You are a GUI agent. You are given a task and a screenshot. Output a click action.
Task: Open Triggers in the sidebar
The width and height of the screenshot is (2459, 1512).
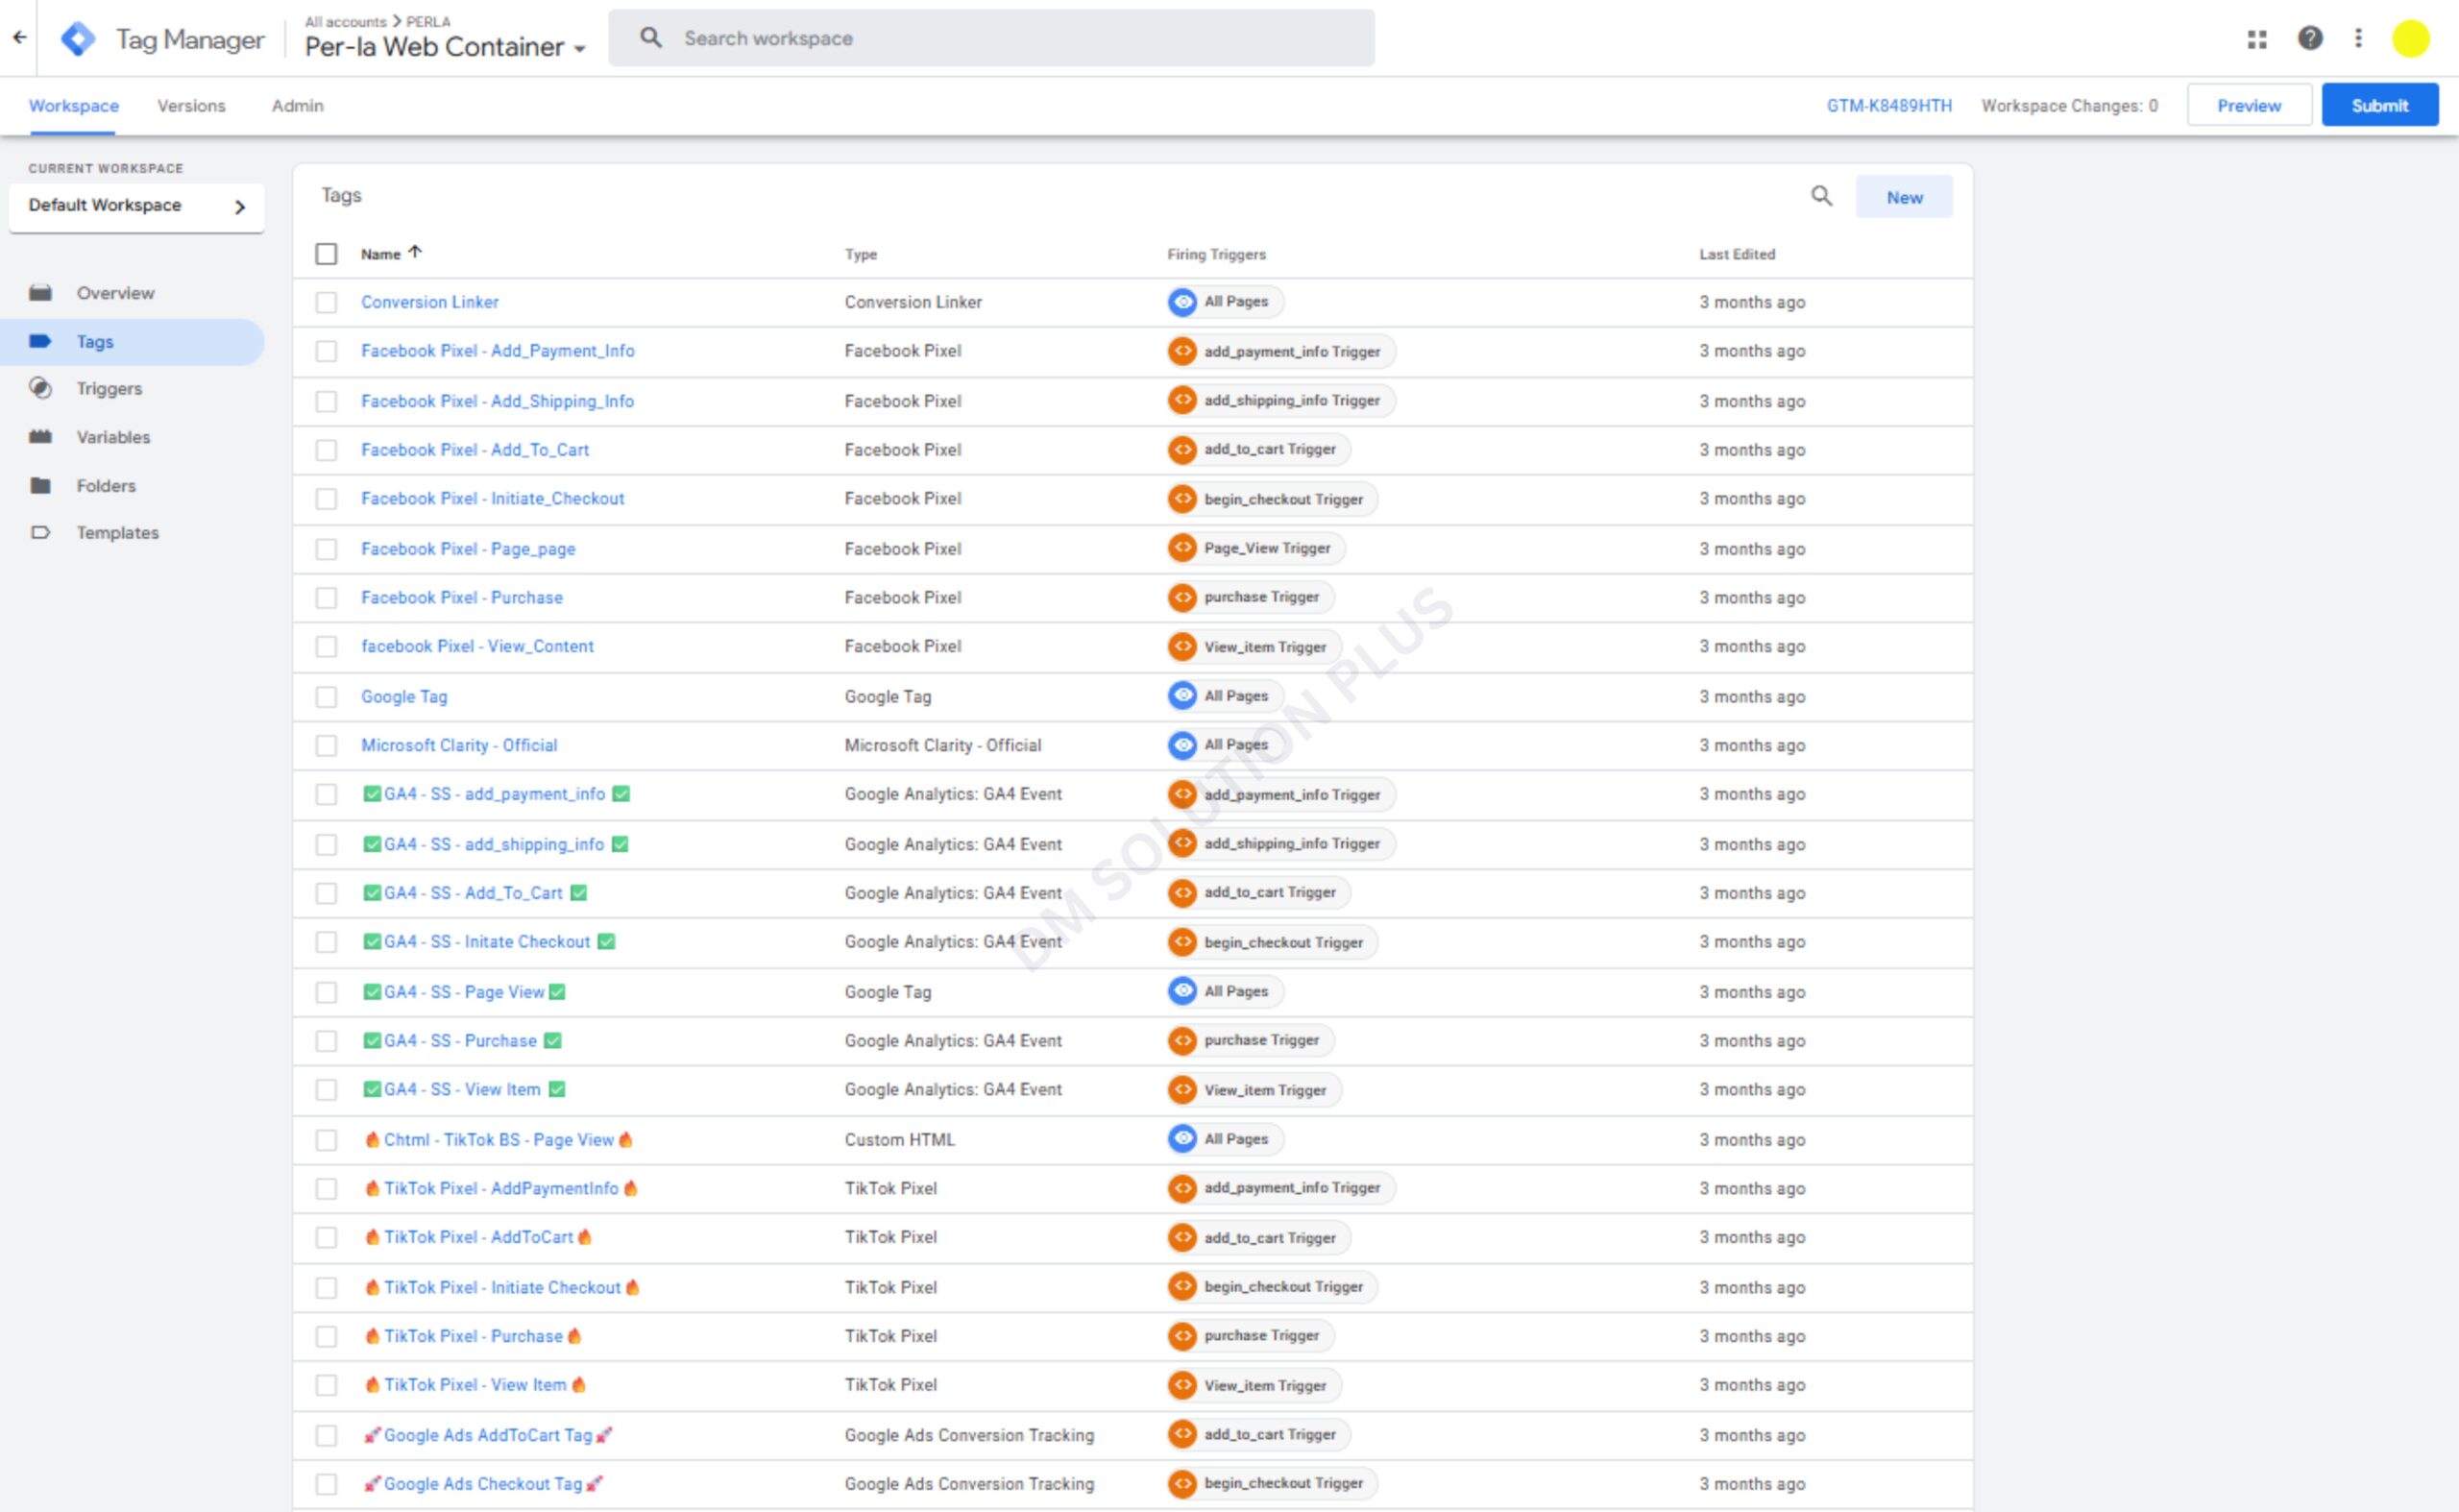coord(109,389)
